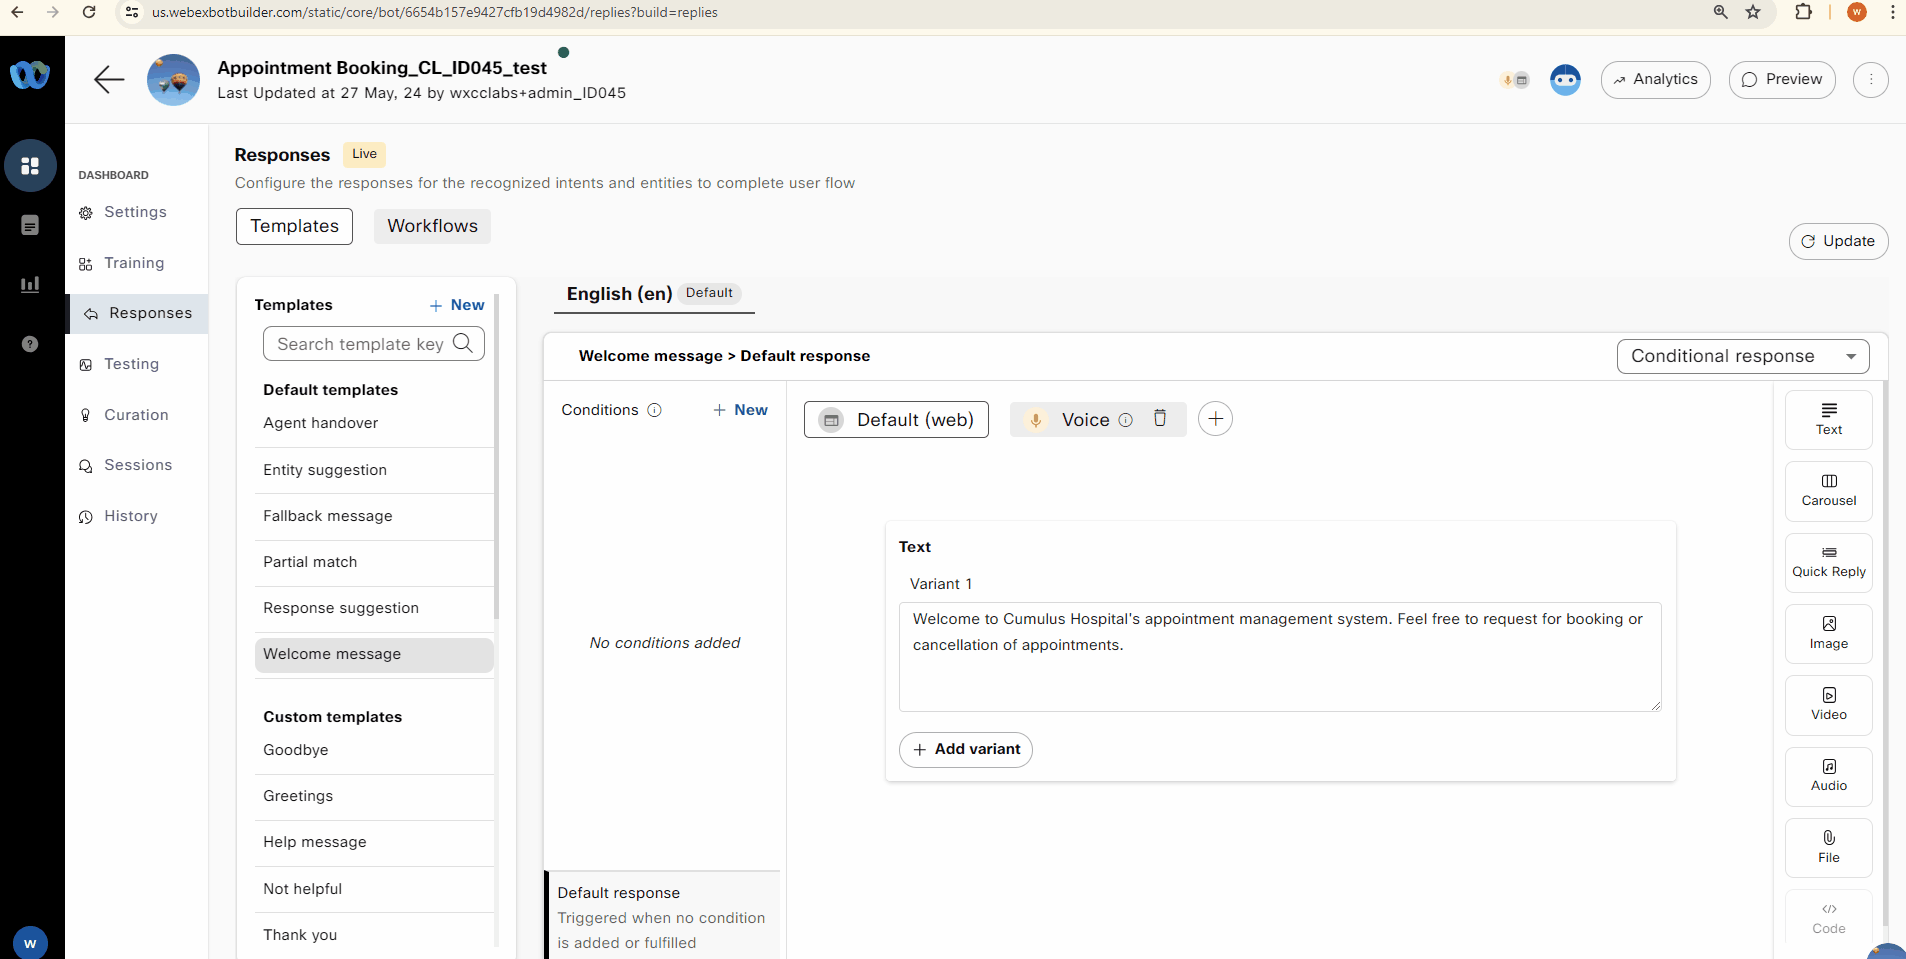The image size is (1906, 959).
Task: Attach a File response element
Action: click(1828, 847)
